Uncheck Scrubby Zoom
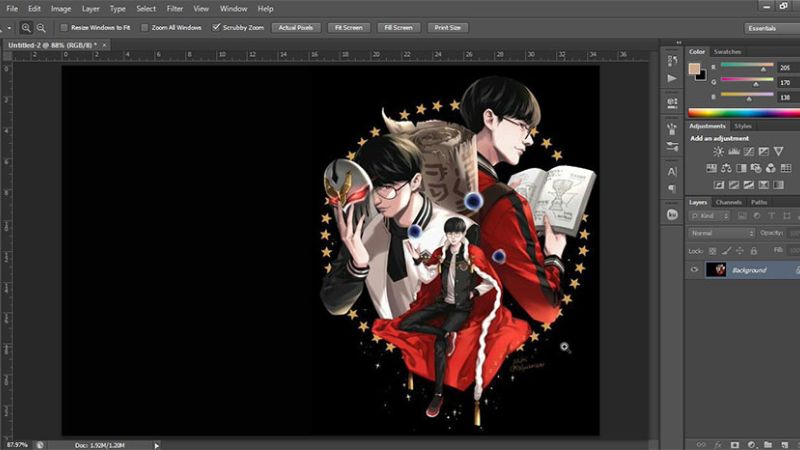 click(x=216, y=27)
